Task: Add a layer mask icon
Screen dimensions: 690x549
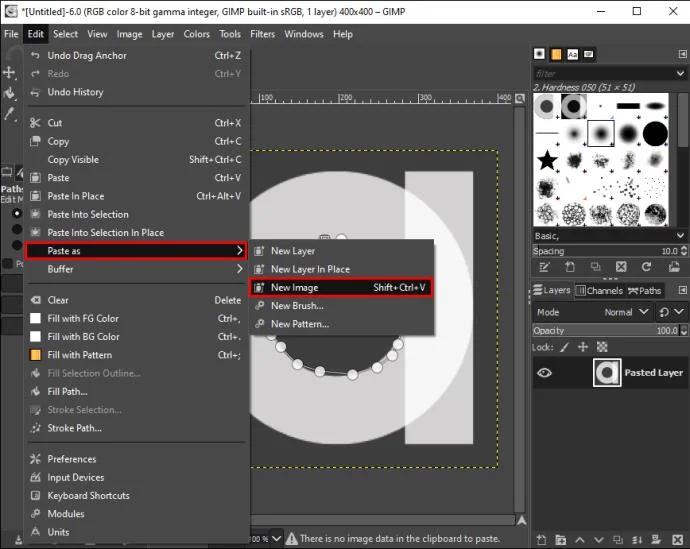Action: pyautogui.click(x=657, y=540)
